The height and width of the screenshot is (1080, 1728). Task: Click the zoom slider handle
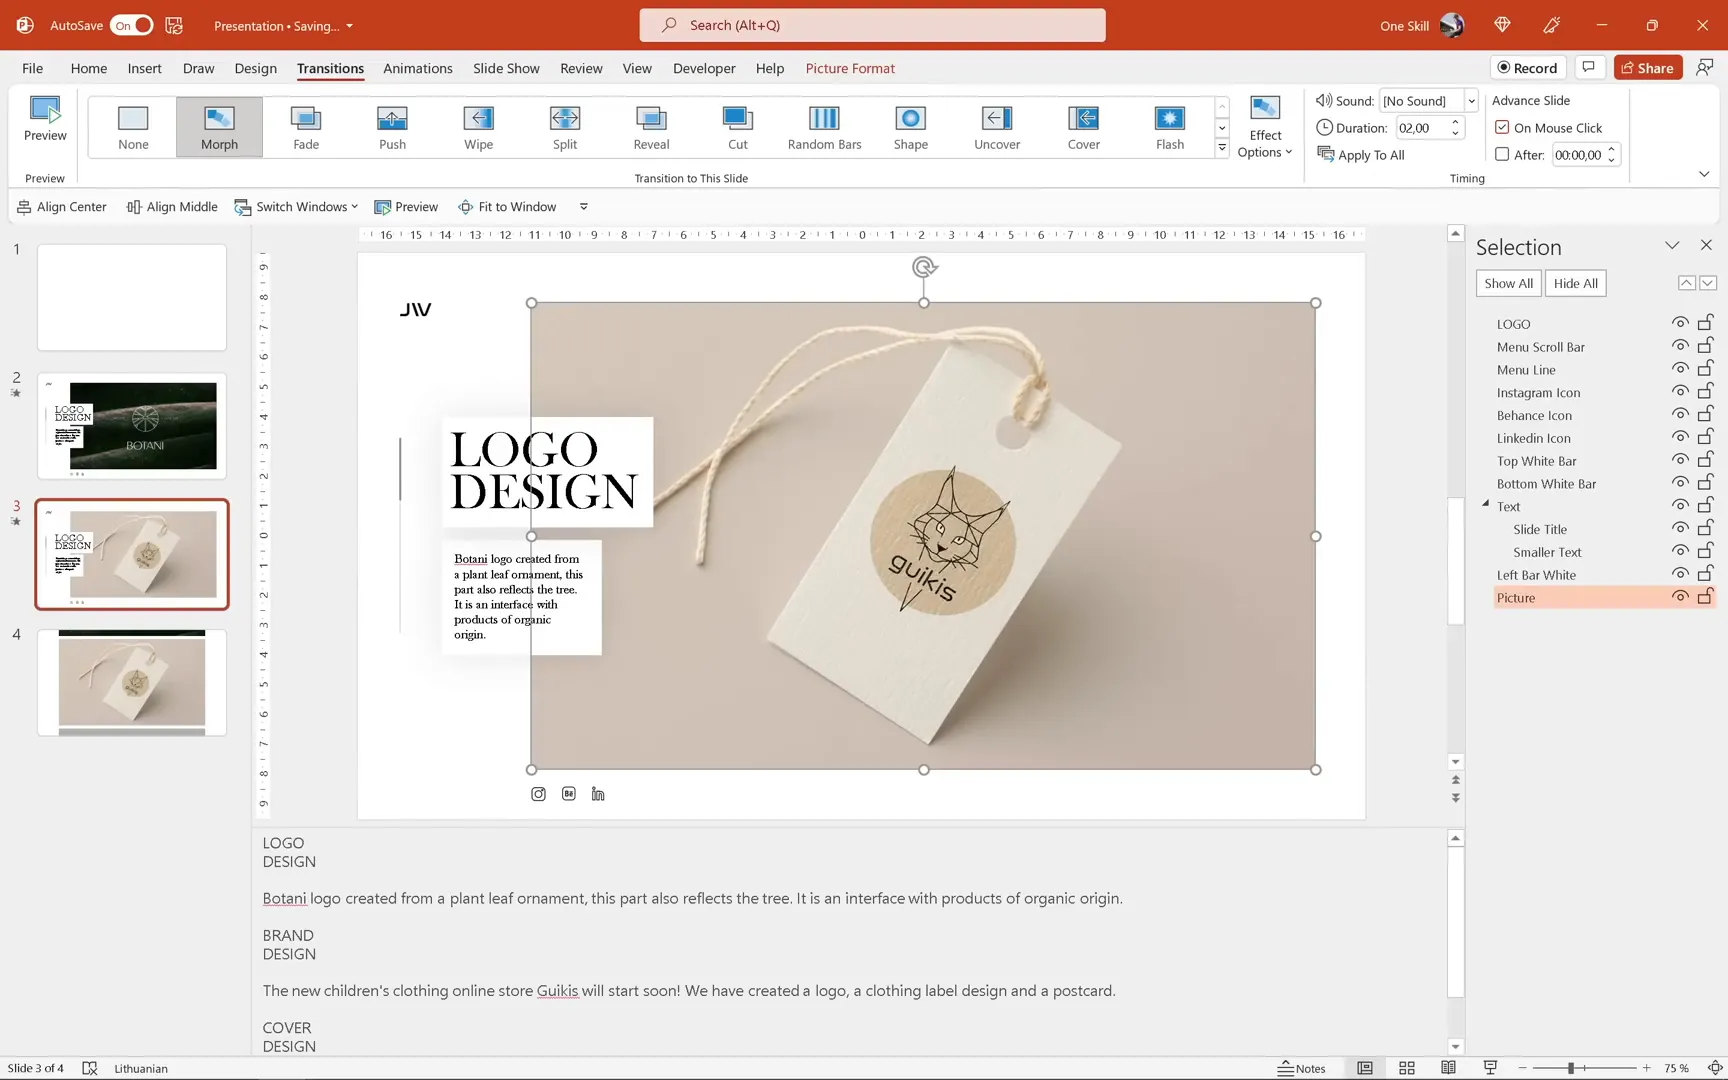[x=1571, y=1068]
